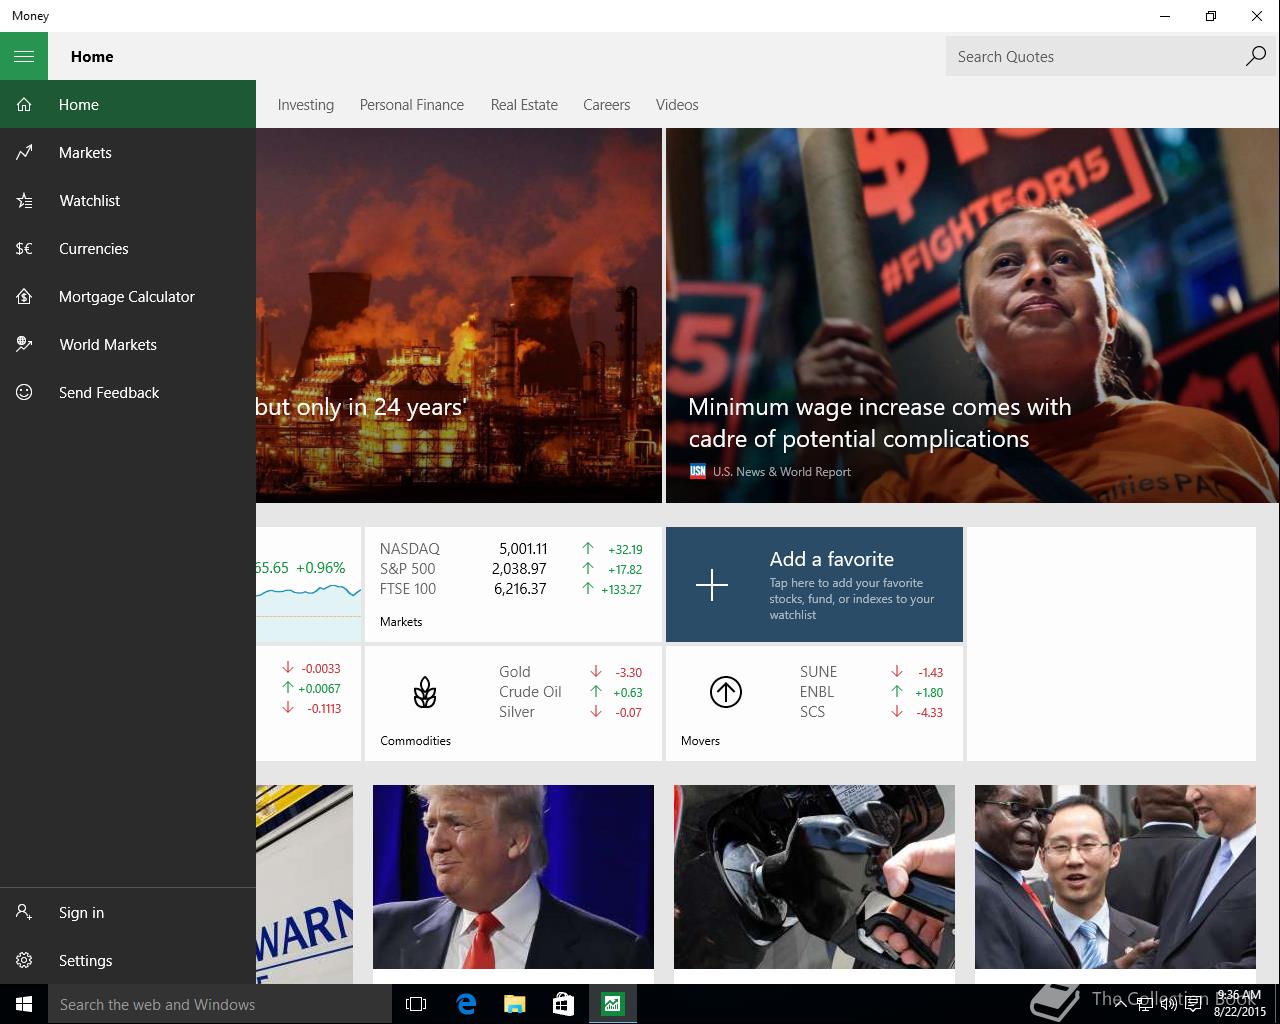The width and height of the screenshot is (1280, 1024).
Task: Click the Sign in label
Action: pos(81,912)
